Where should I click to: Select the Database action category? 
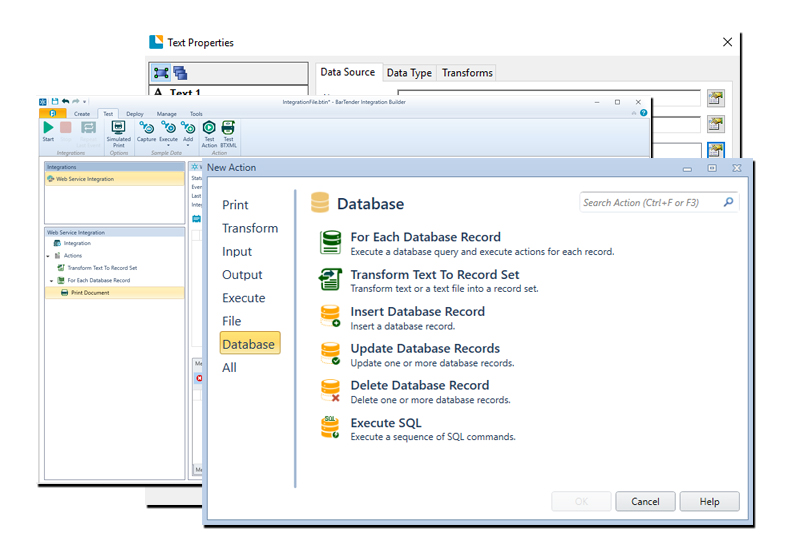(250, 343)
